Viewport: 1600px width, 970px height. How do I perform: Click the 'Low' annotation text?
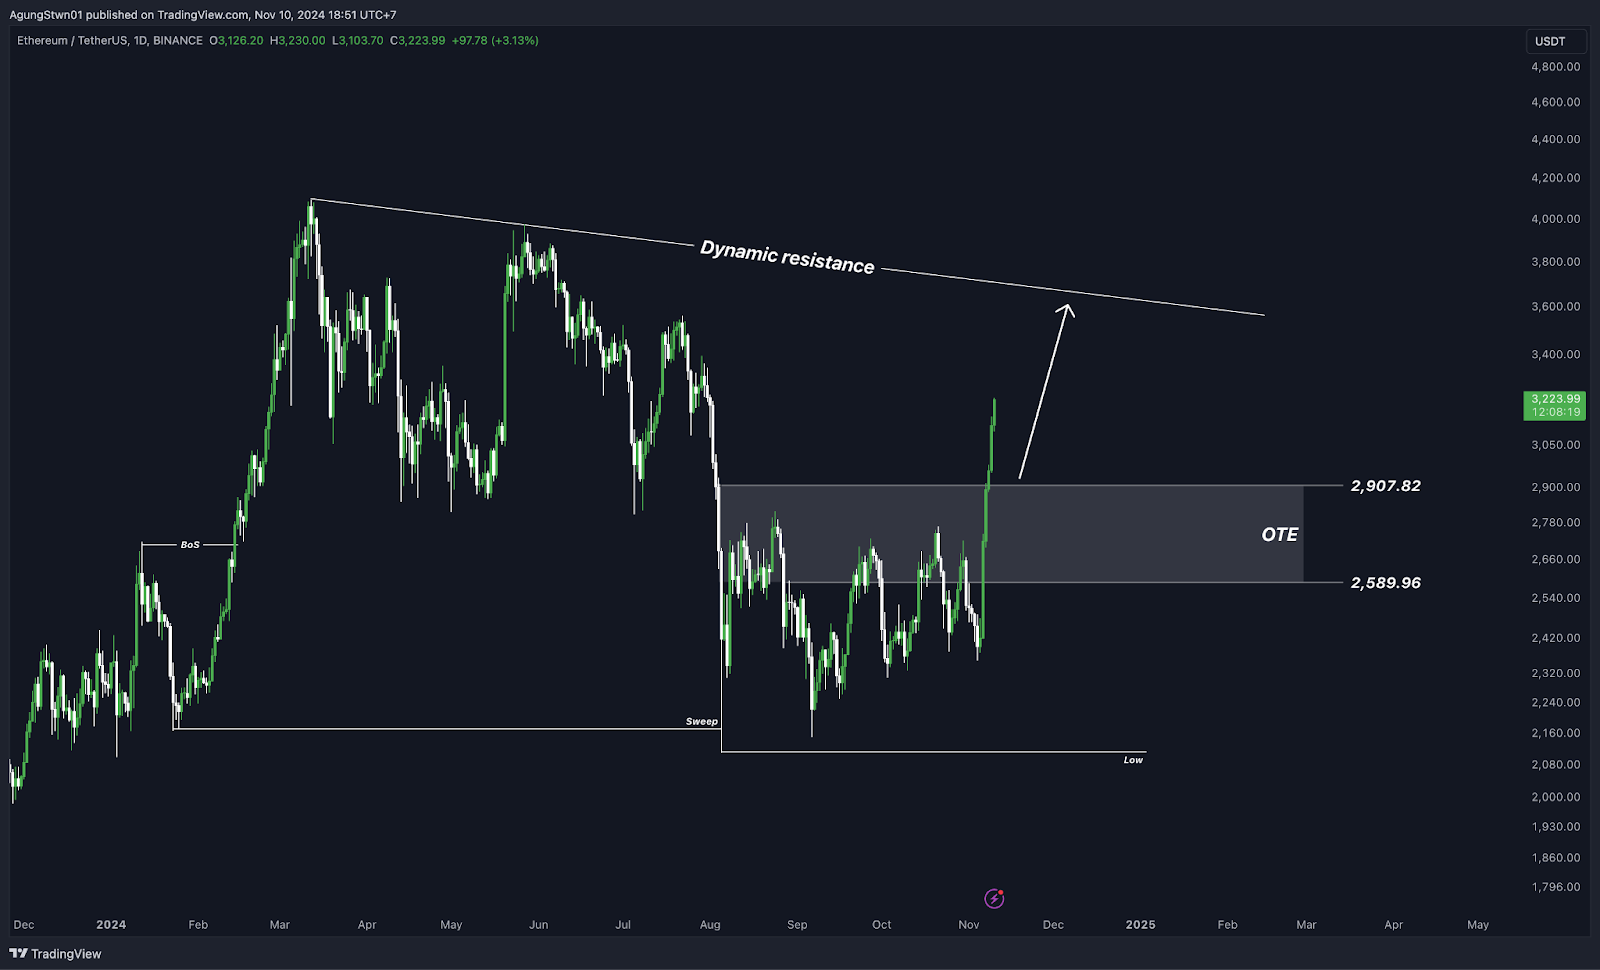click(1133, 760)
